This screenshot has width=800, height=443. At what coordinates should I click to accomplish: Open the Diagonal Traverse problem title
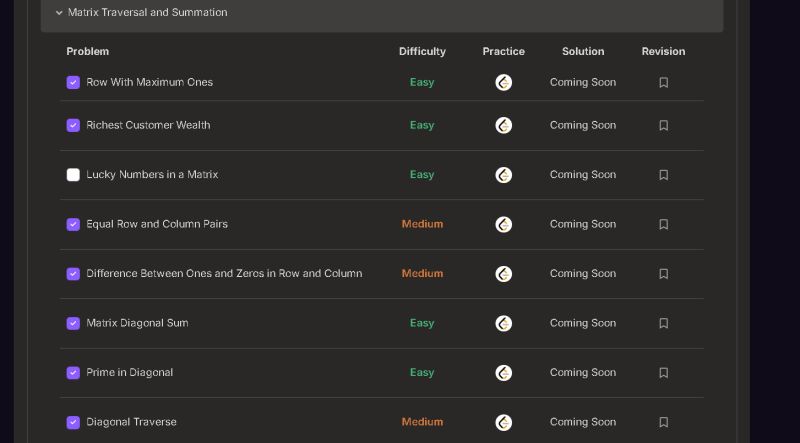131,422
